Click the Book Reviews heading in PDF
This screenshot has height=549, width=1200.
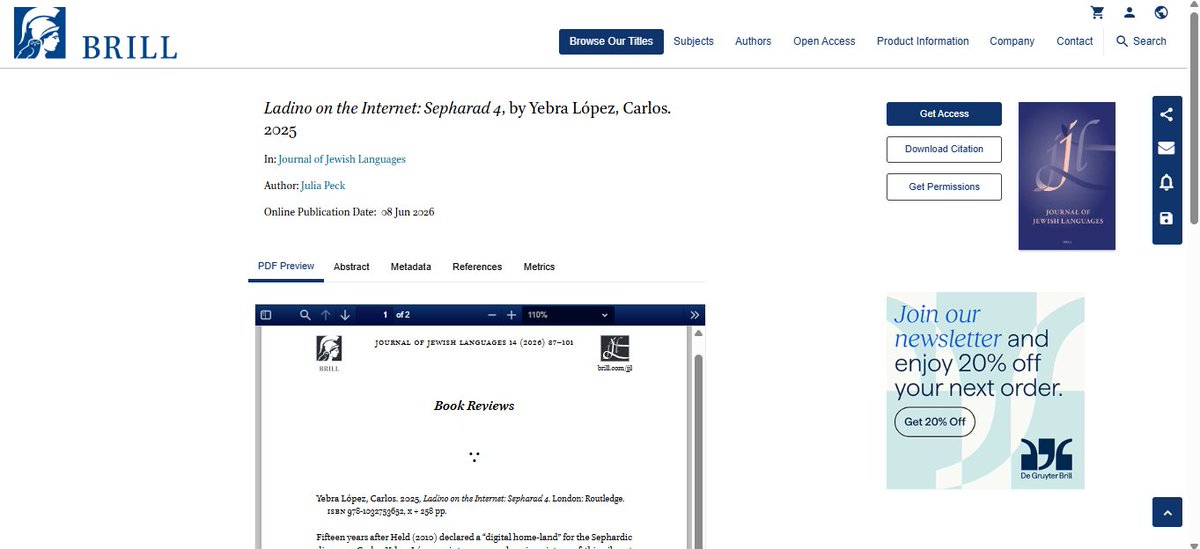[x=474, y=406]
